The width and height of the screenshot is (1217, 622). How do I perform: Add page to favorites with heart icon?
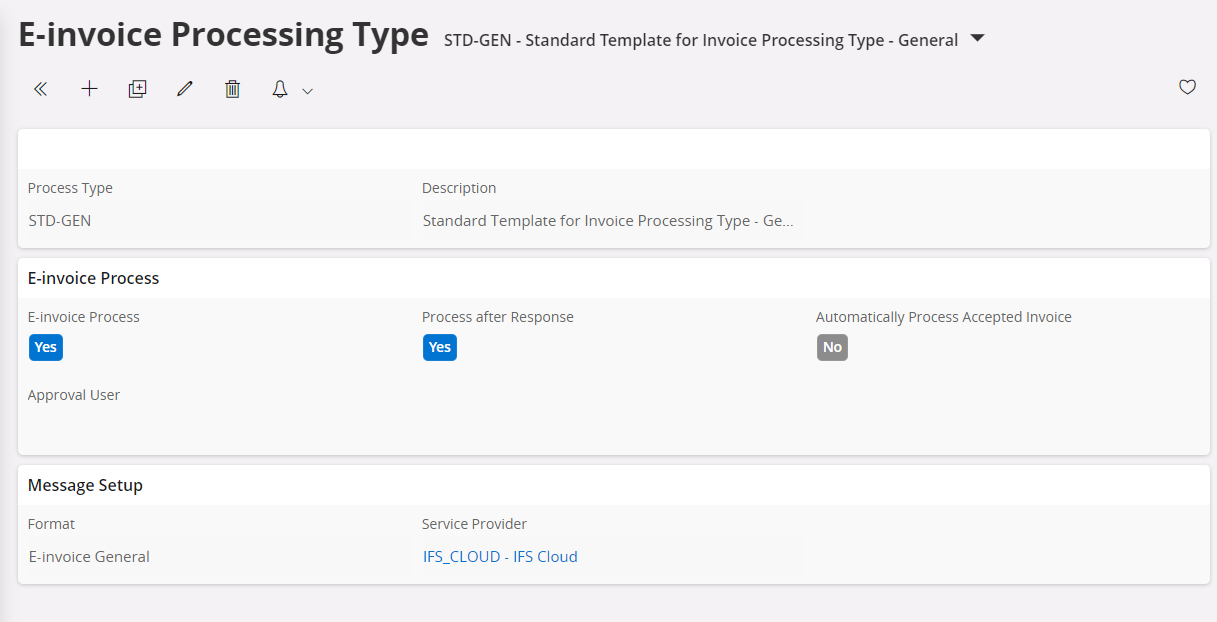[1186, 87]
